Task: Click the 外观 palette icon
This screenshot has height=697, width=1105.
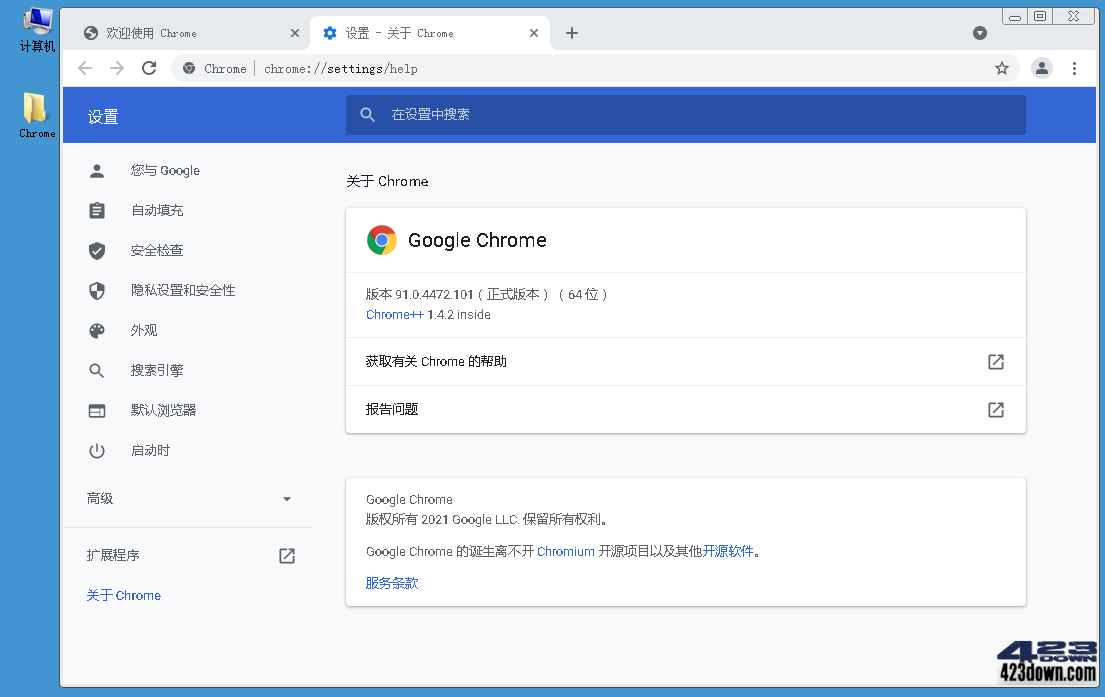Action: click(x=97, y=331)
